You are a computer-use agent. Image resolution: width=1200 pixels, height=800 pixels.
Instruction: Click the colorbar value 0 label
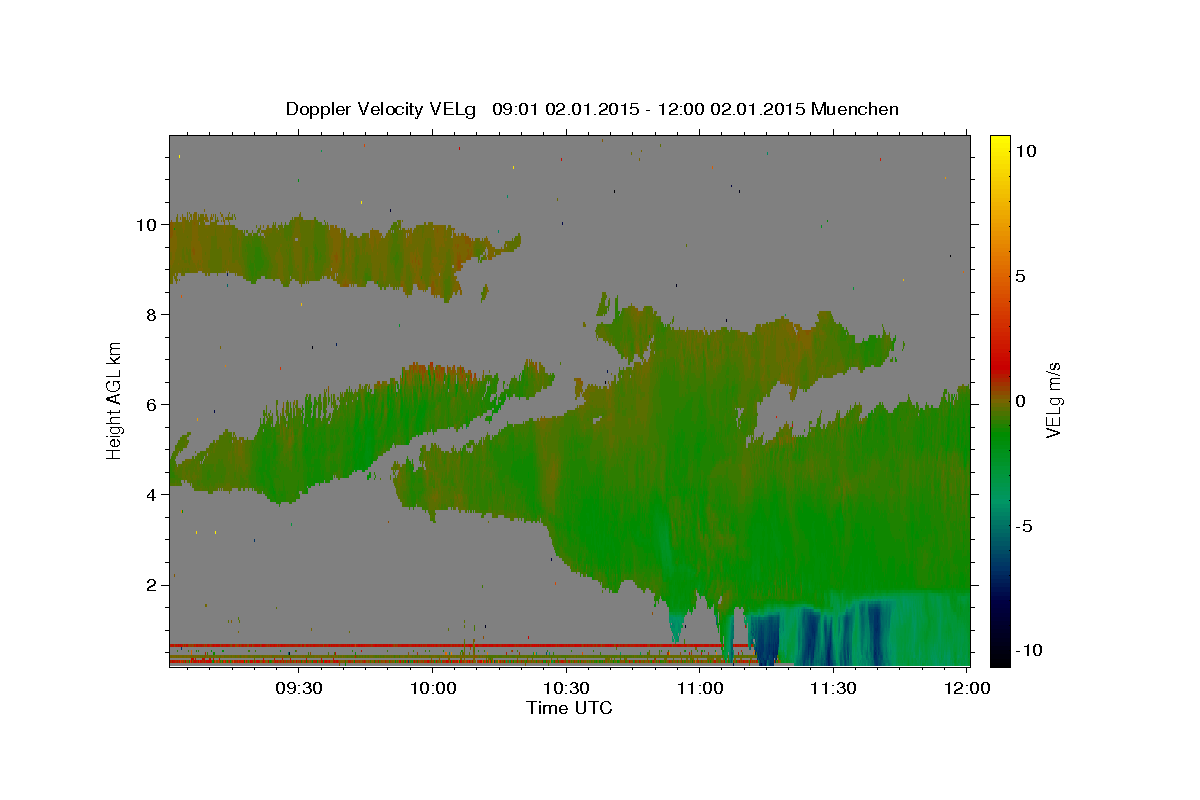[1020, 401]
